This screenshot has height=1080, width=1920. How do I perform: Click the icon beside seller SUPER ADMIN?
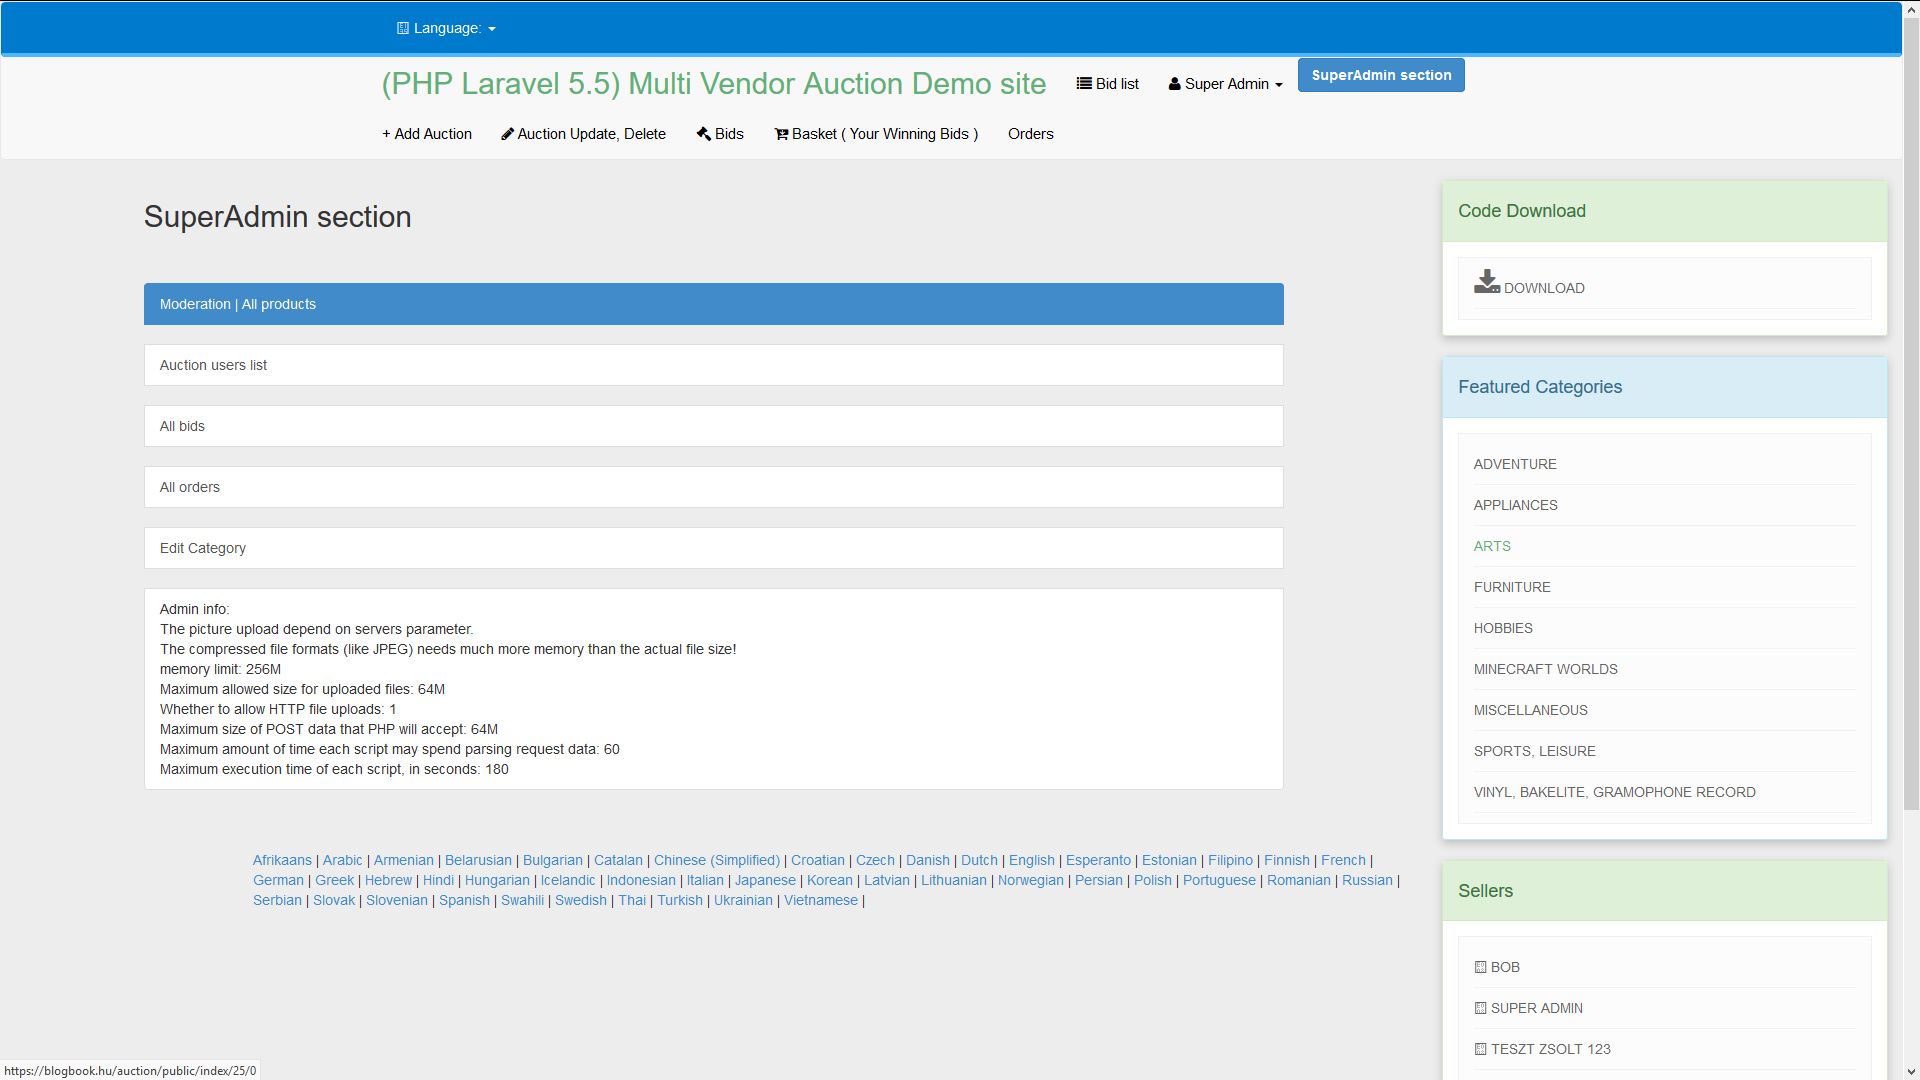pyautogui.click(x=1480, y=1008)
